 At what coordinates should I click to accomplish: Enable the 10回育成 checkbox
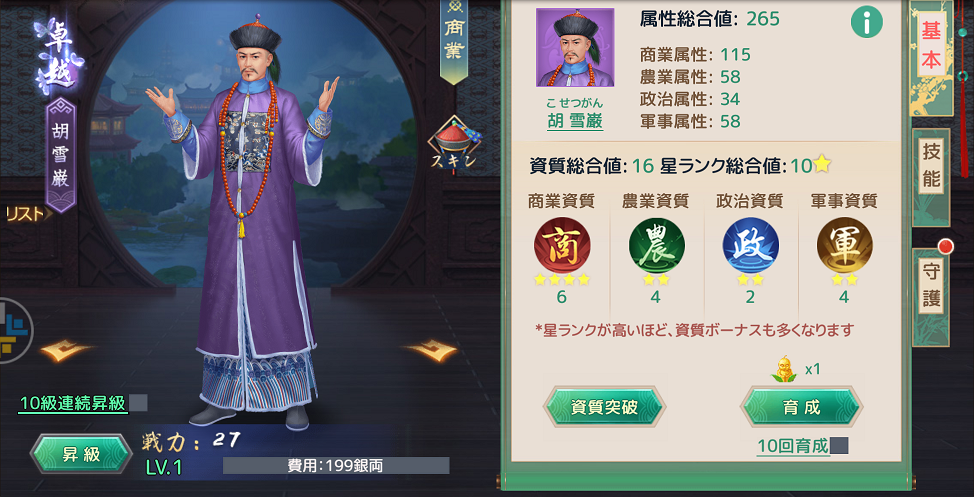[x=839, y=445]
